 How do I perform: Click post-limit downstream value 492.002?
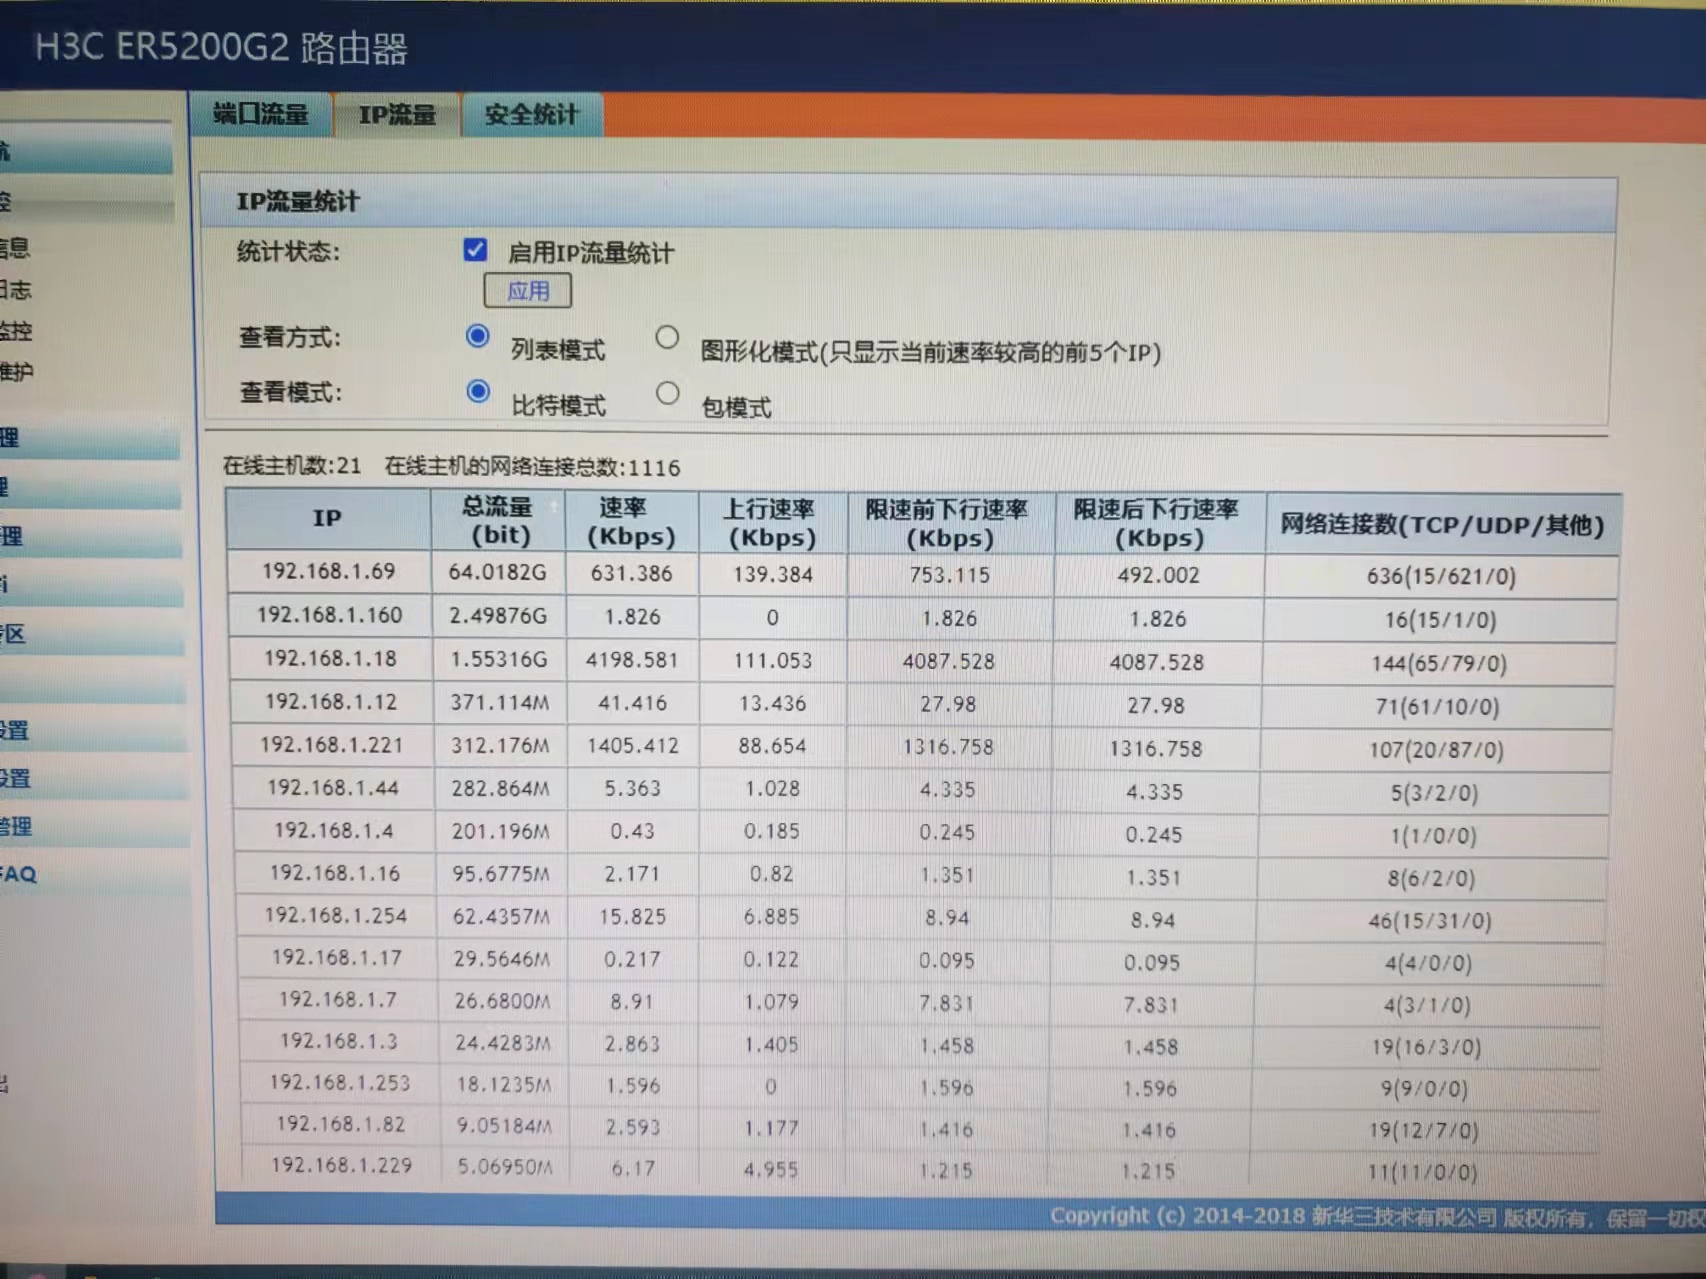[x=1158, y=575]
